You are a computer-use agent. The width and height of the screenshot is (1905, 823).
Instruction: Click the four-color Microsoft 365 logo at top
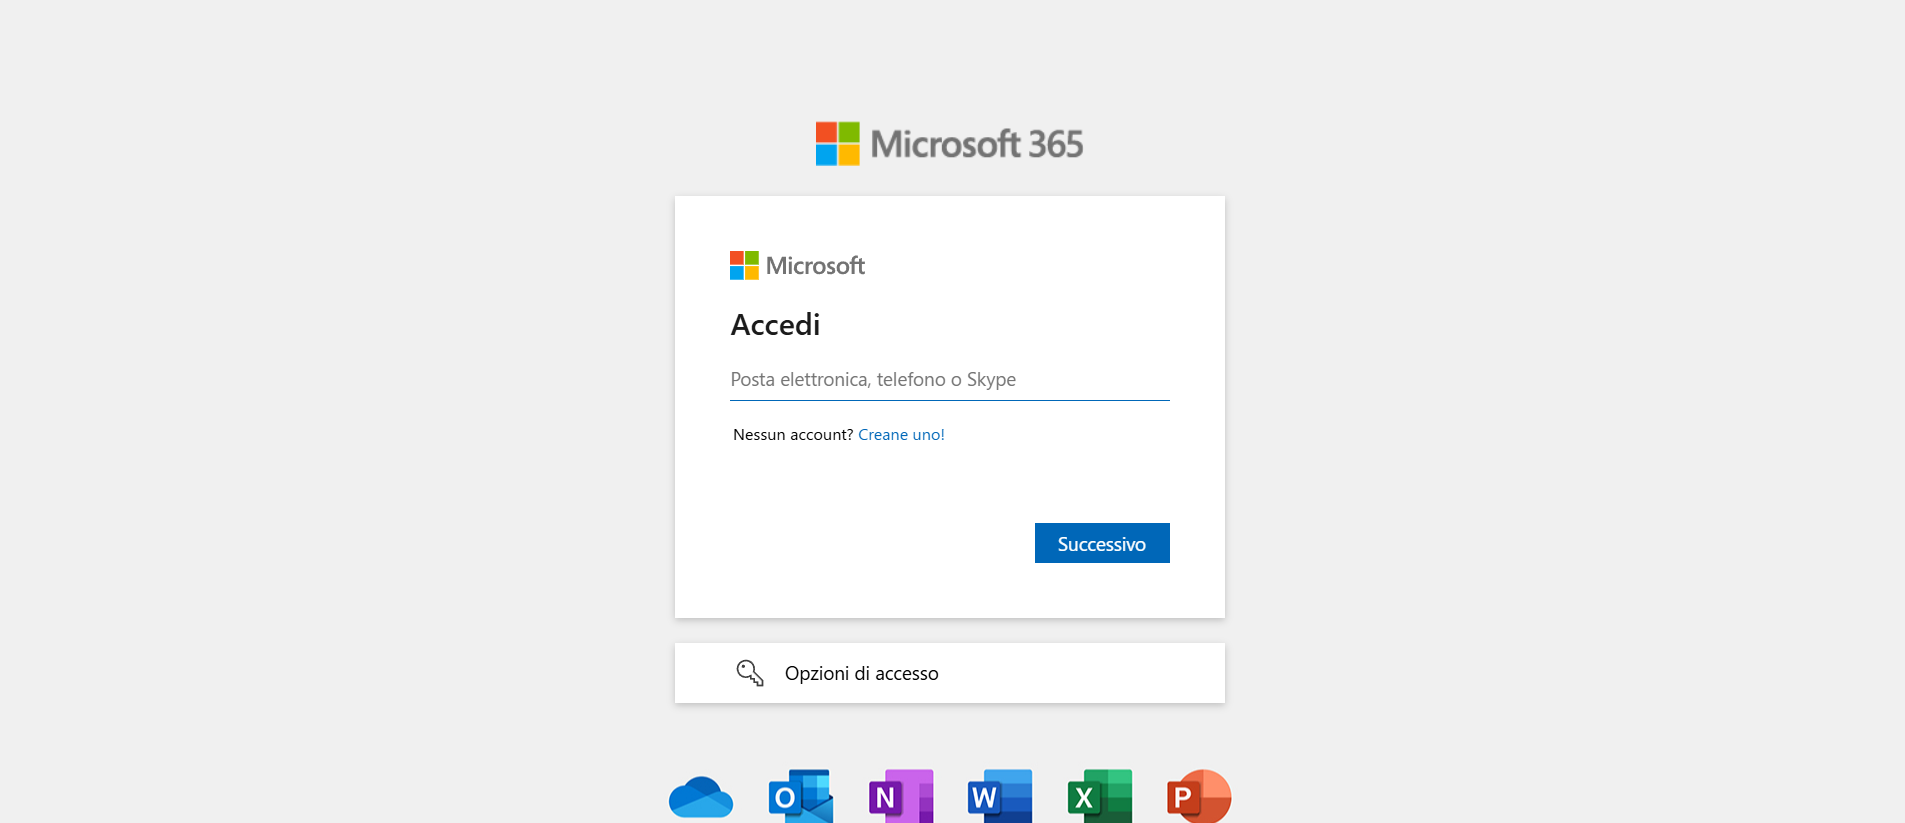click(x=837, y=144)
